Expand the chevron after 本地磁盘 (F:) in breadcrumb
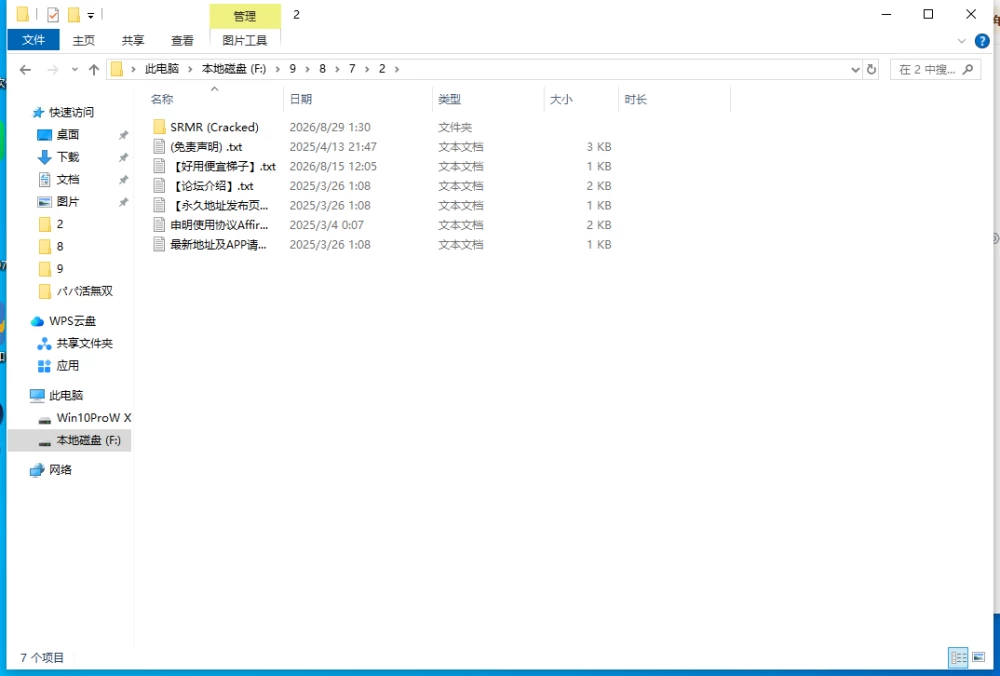 (277, 69)
